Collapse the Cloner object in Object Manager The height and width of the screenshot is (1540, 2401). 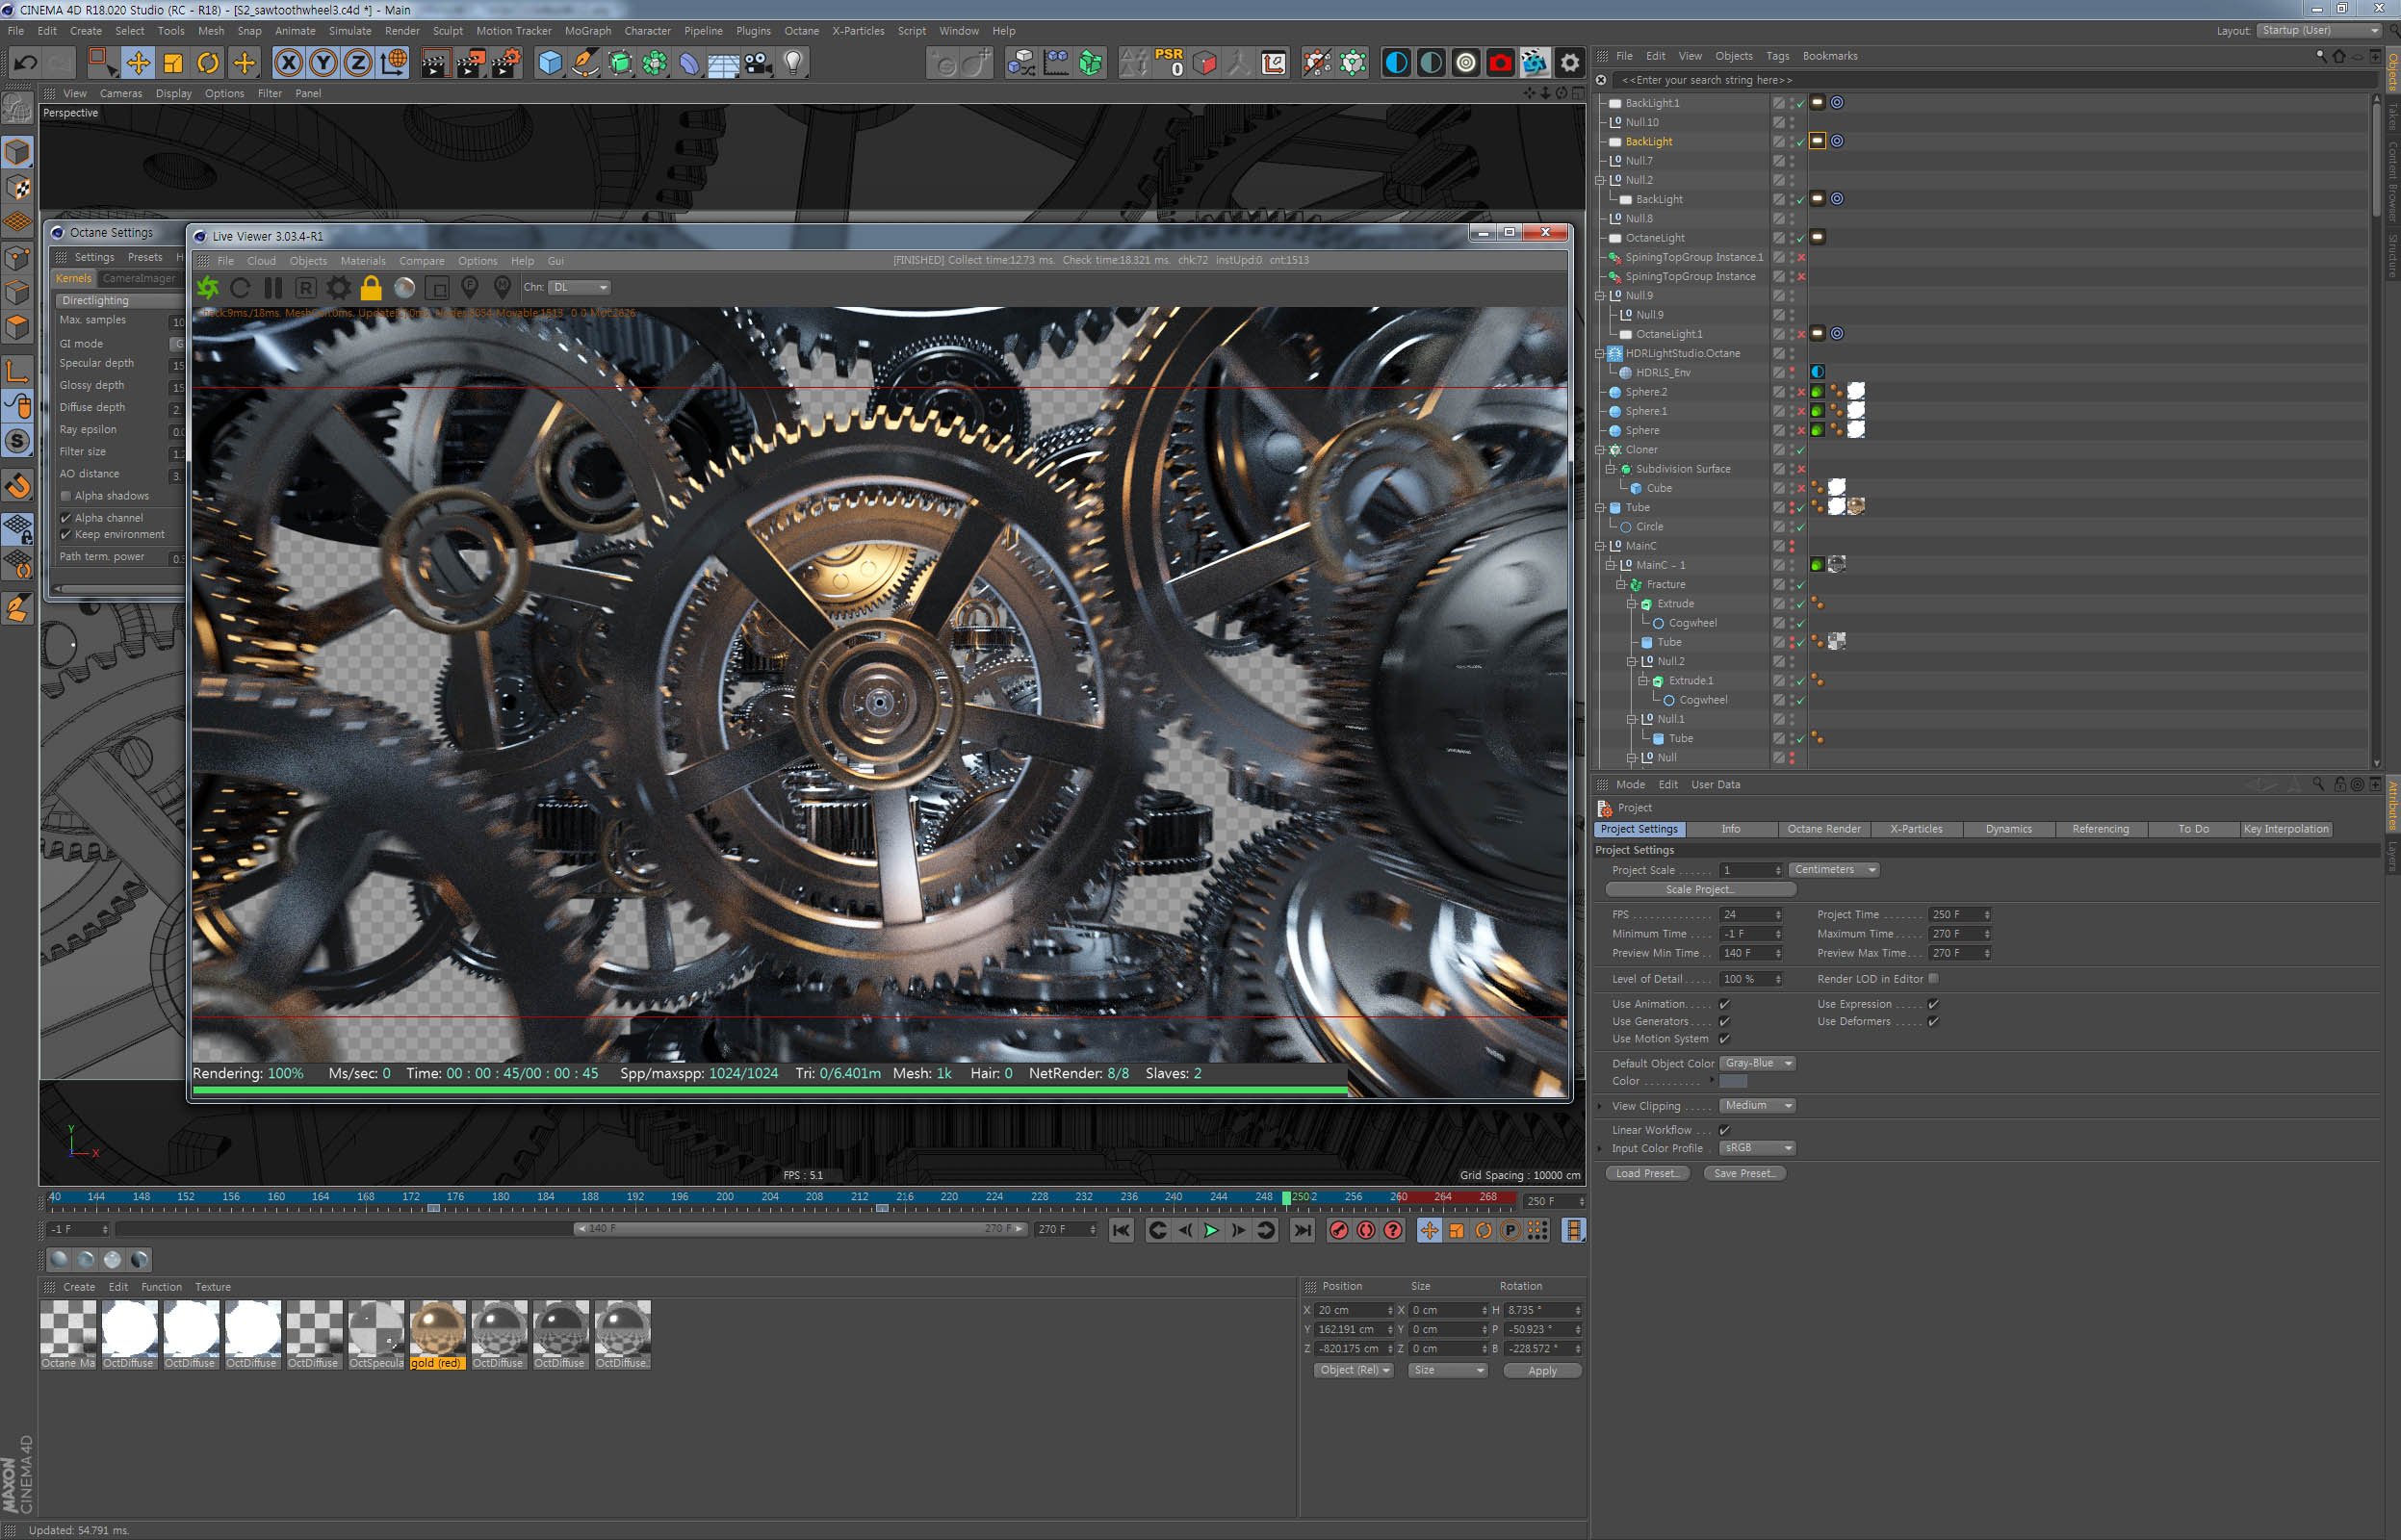[1600, 450]
